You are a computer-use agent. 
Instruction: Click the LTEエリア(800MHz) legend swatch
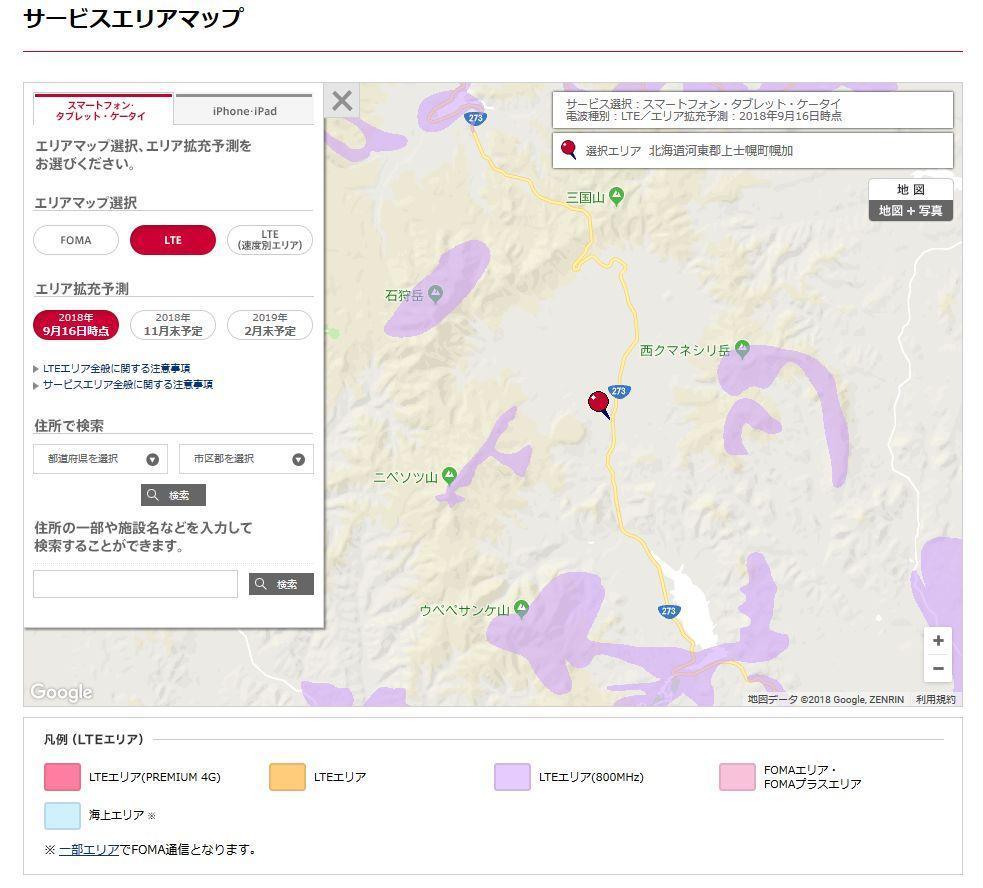click(512, 777)
